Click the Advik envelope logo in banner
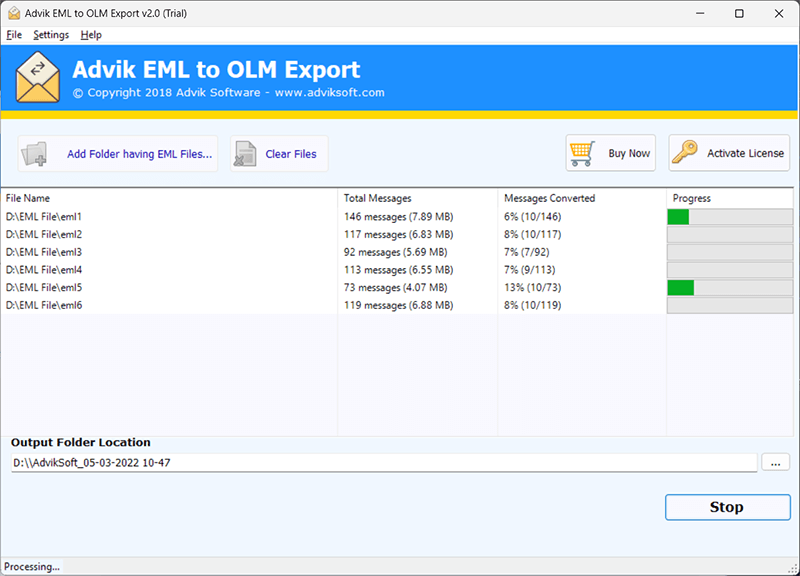This screenshot has width=800, height=576. (x=38, y=77)
